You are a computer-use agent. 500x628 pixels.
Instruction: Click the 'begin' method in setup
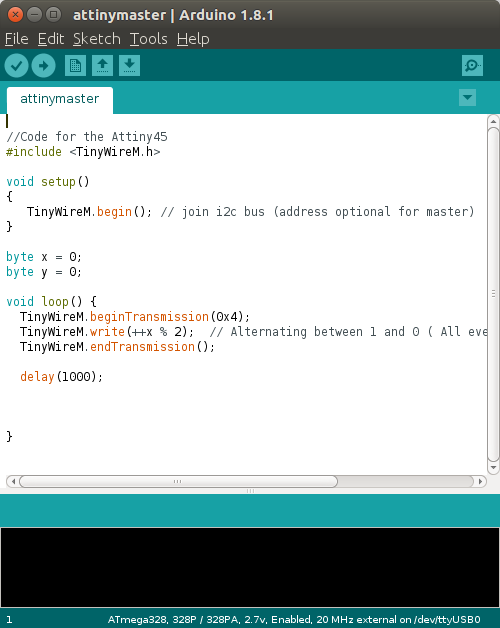114,212
